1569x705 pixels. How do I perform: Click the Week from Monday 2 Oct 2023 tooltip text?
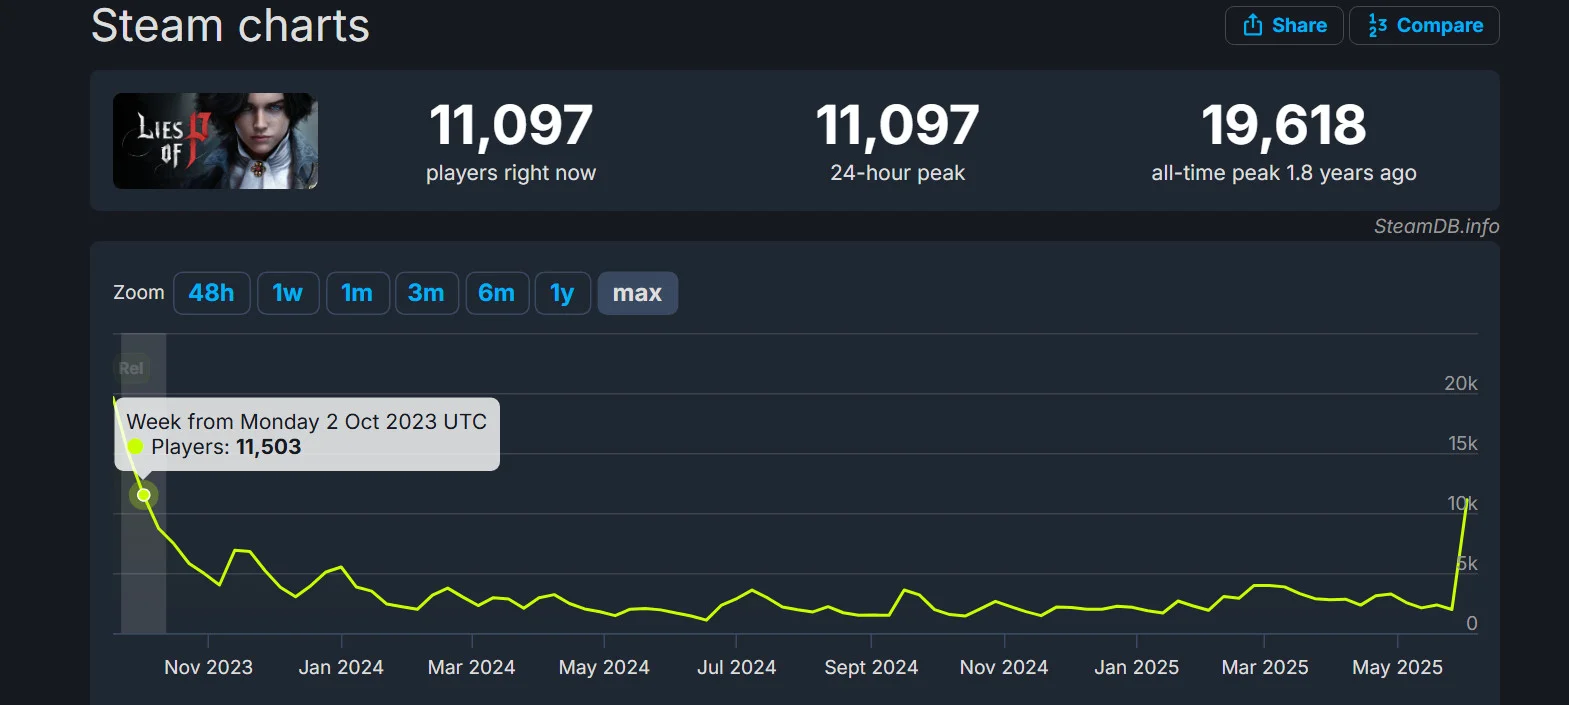[x=306, y=421]
